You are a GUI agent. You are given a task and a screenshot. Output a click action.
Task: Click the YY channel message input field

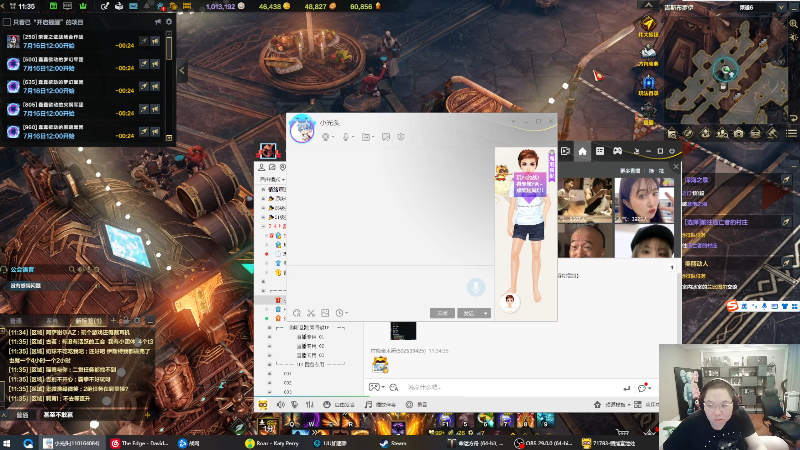(x=510, y=388)
